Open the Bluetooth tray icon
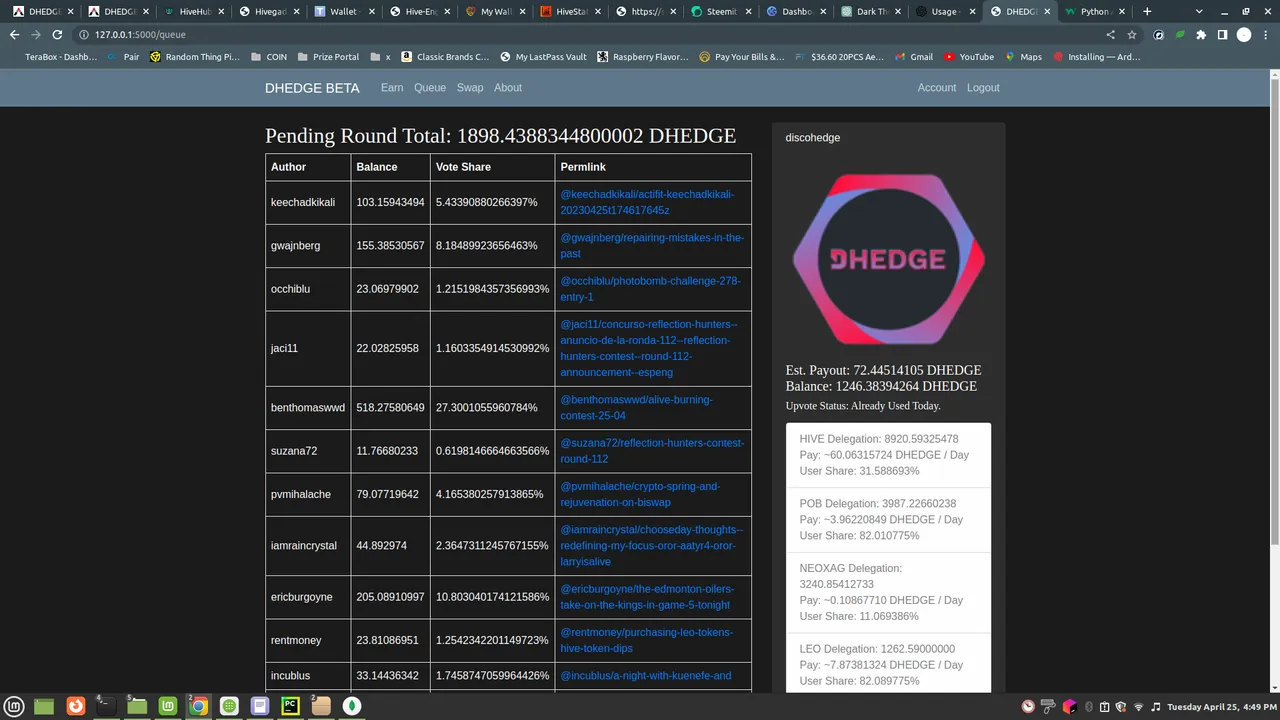 point(1089,707)
